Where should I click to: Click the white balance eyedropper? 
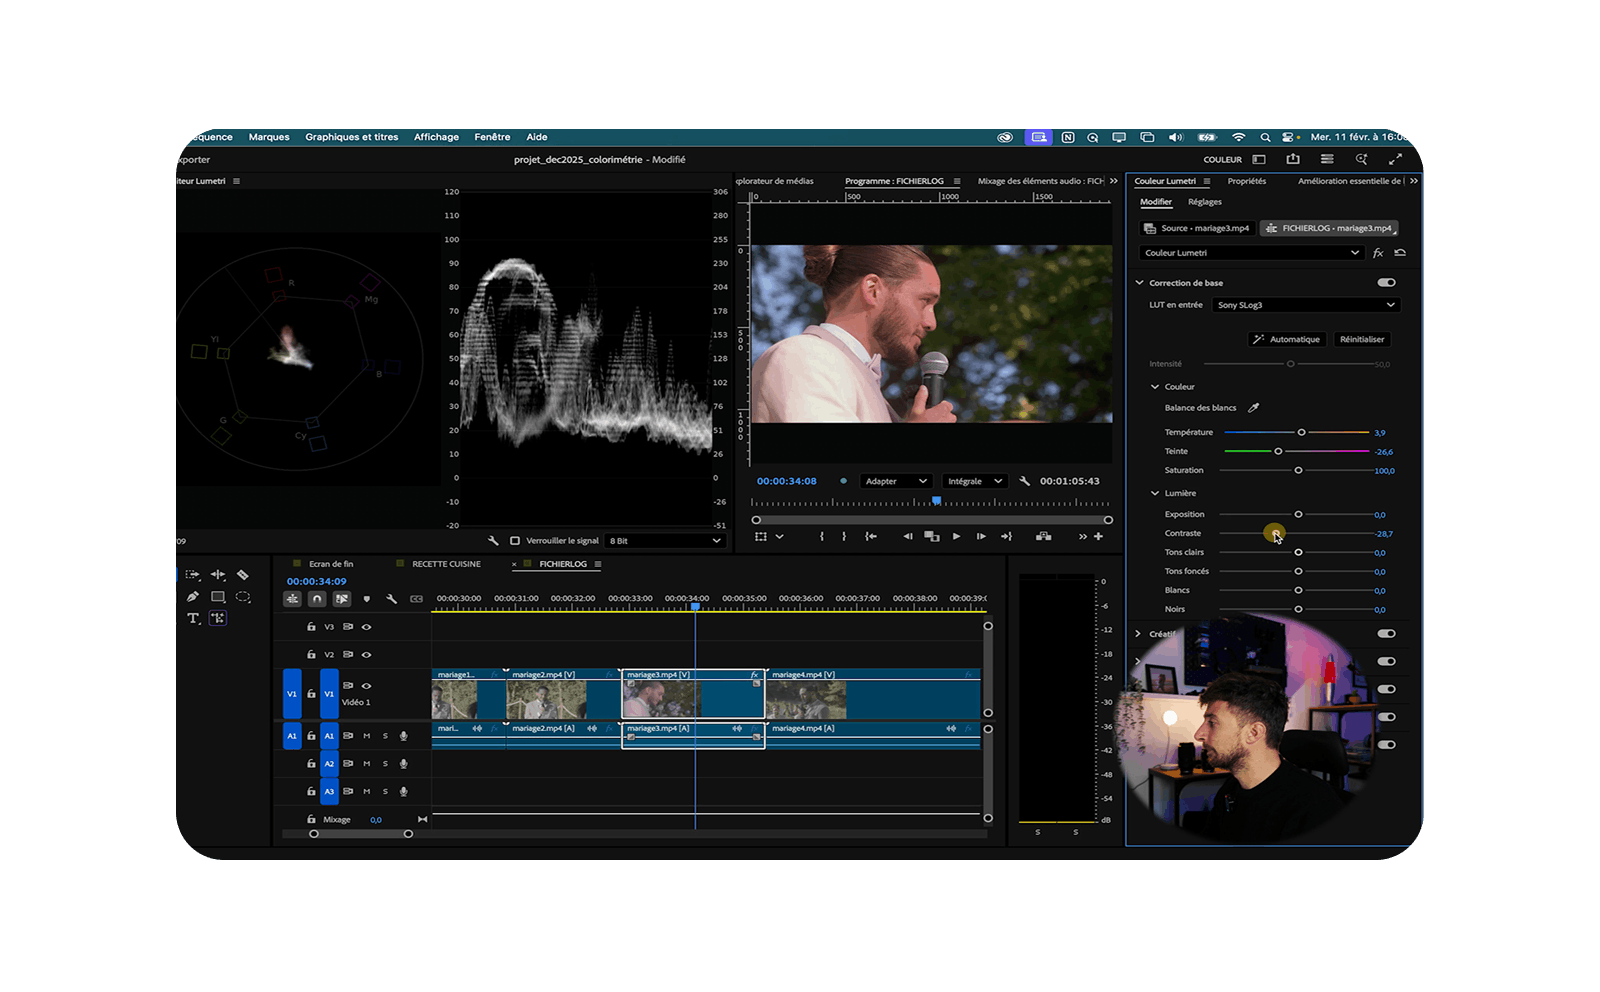click(x=1253, y=408)
